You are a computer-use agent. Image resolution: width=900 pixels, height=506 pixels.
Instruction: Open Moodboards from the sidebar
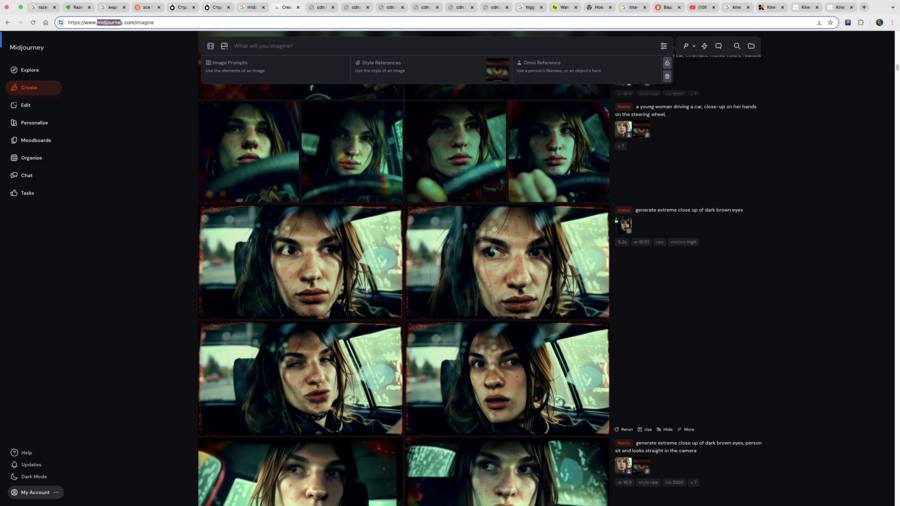[x=35, y=140]
